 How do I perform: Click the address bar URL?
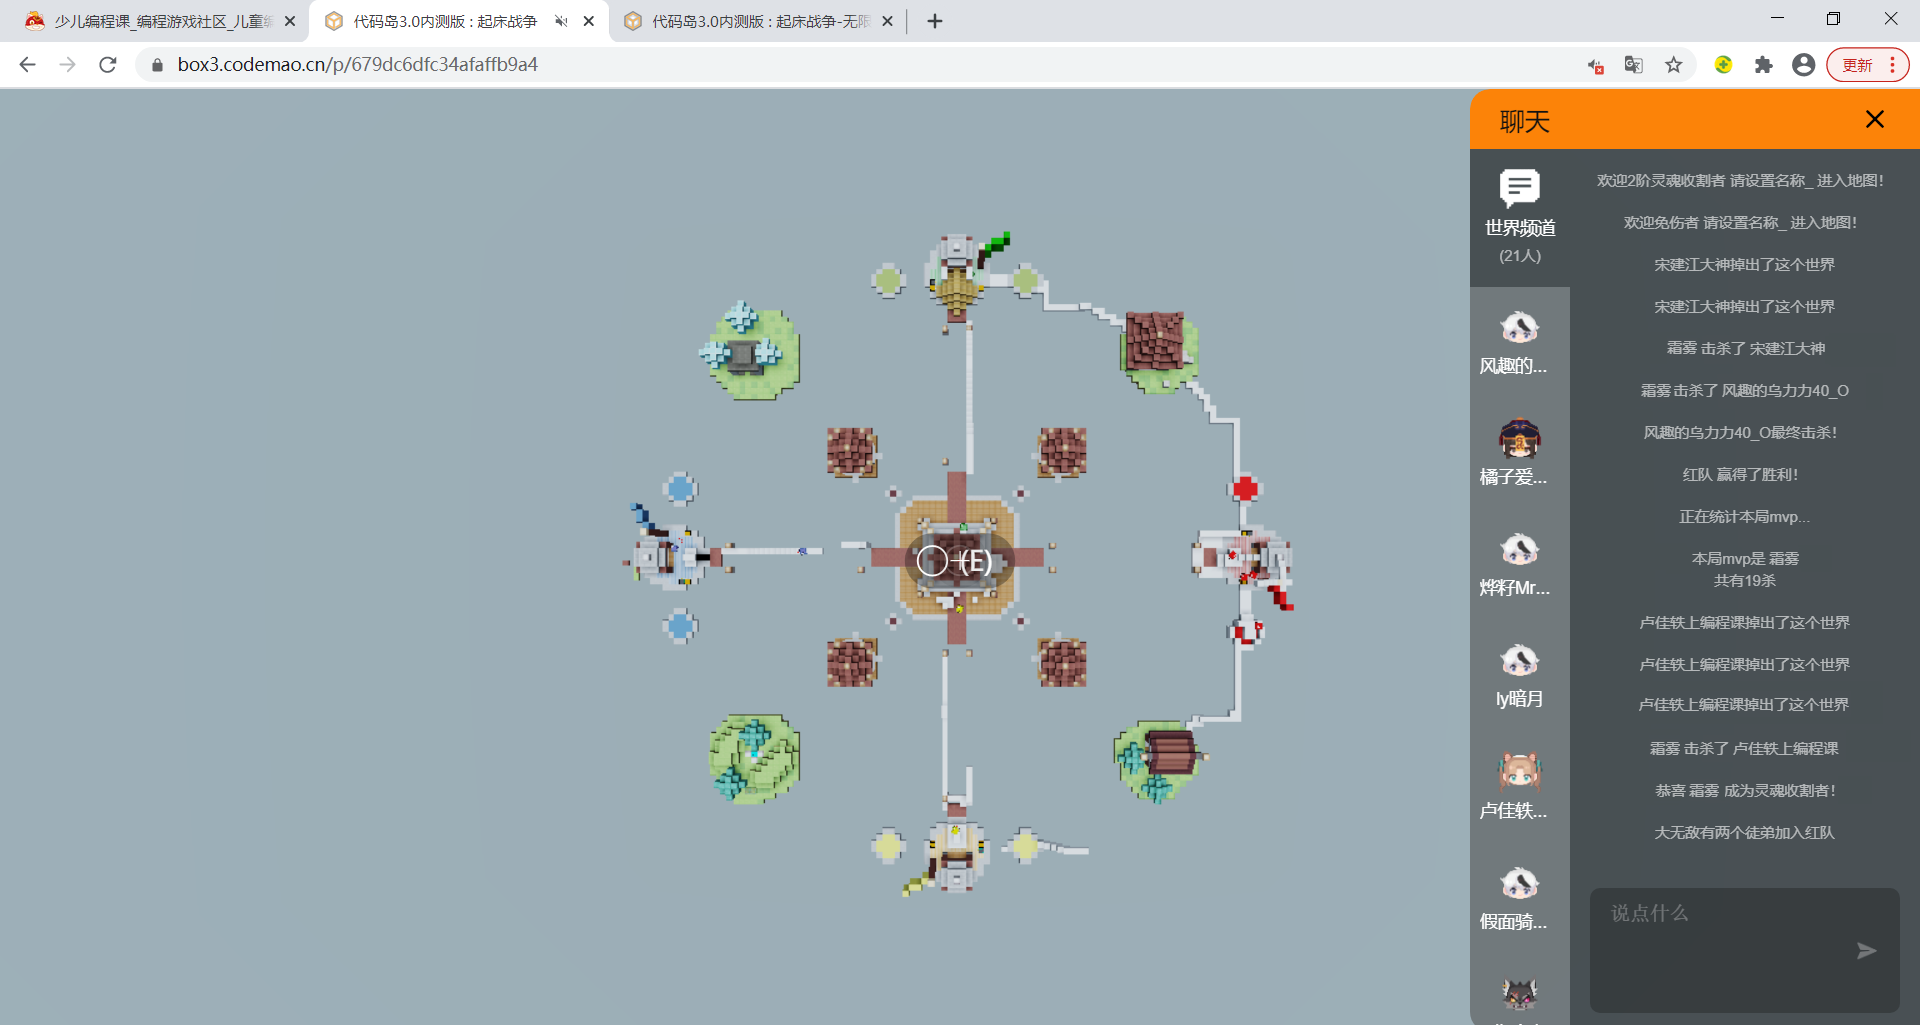click(357, 65)
